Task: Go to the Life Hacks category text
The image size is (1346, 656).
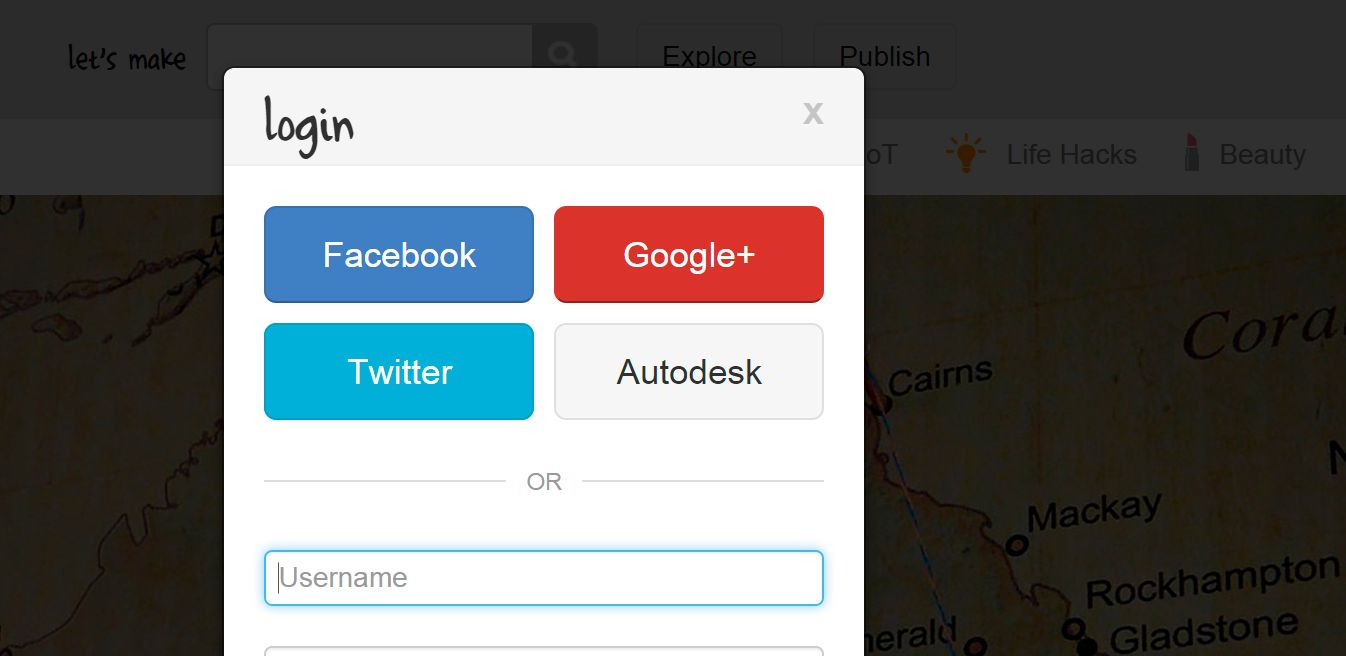Action: 1071,155
